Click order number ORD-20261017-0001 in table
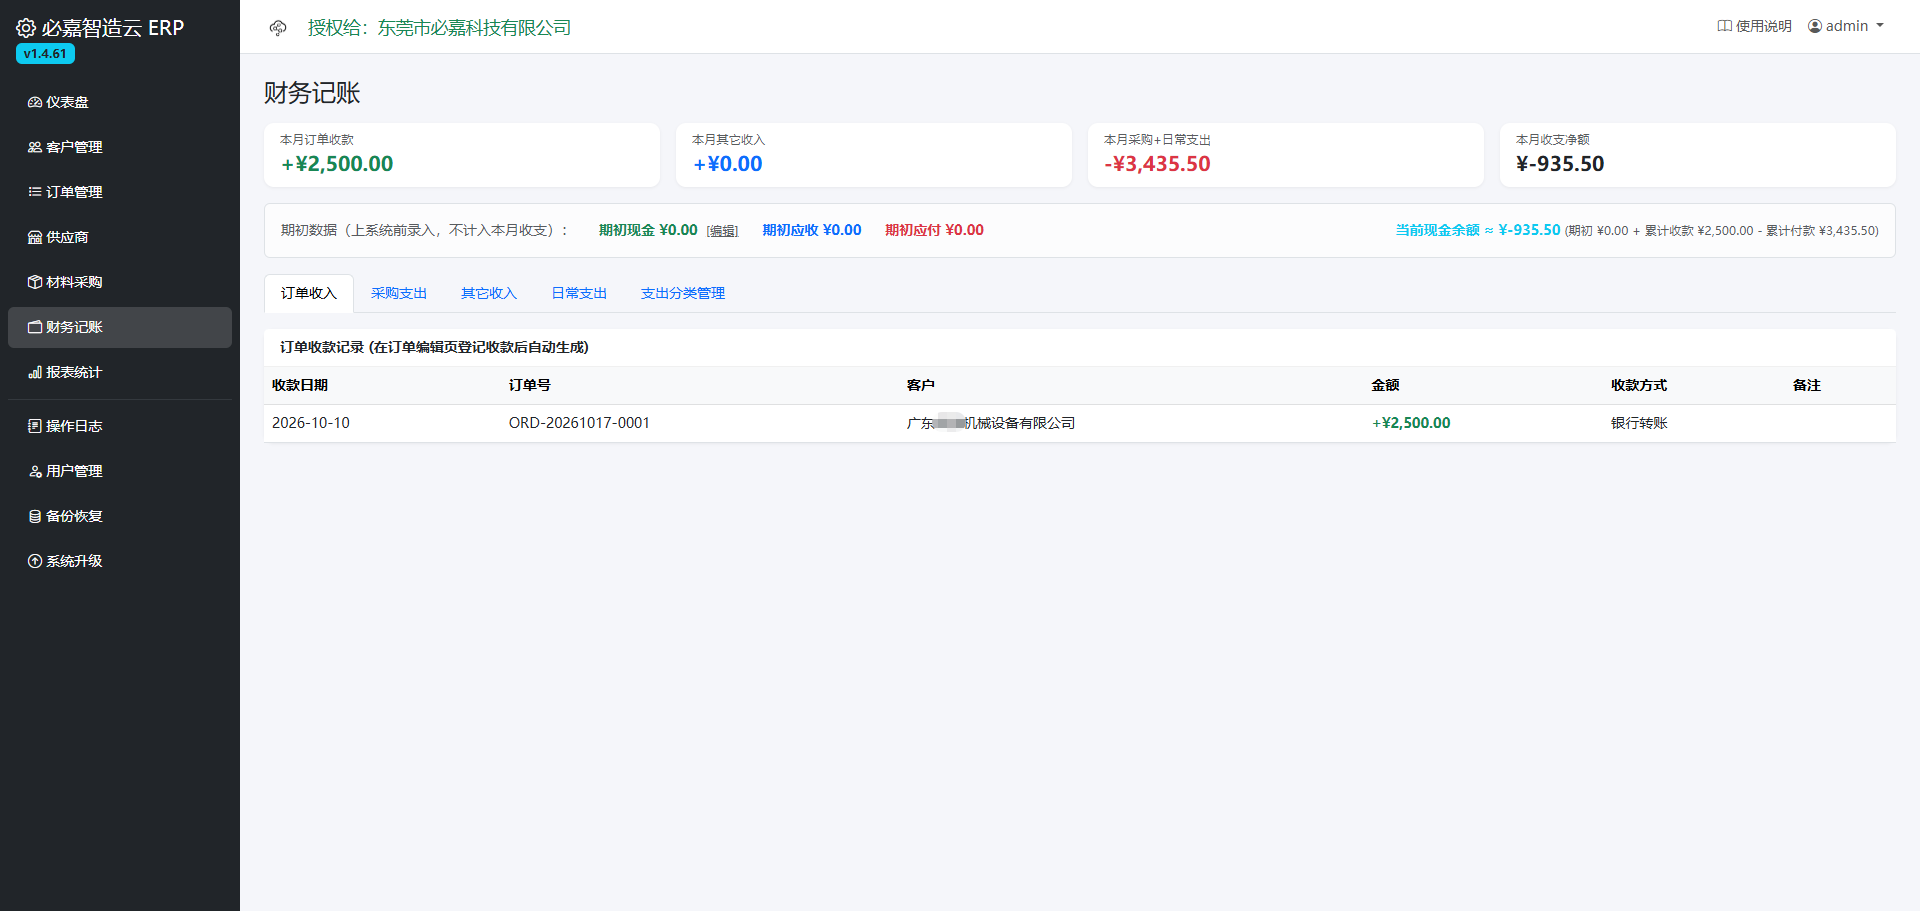This screenshot has height=911, width=1920. (x=579, y=423)
